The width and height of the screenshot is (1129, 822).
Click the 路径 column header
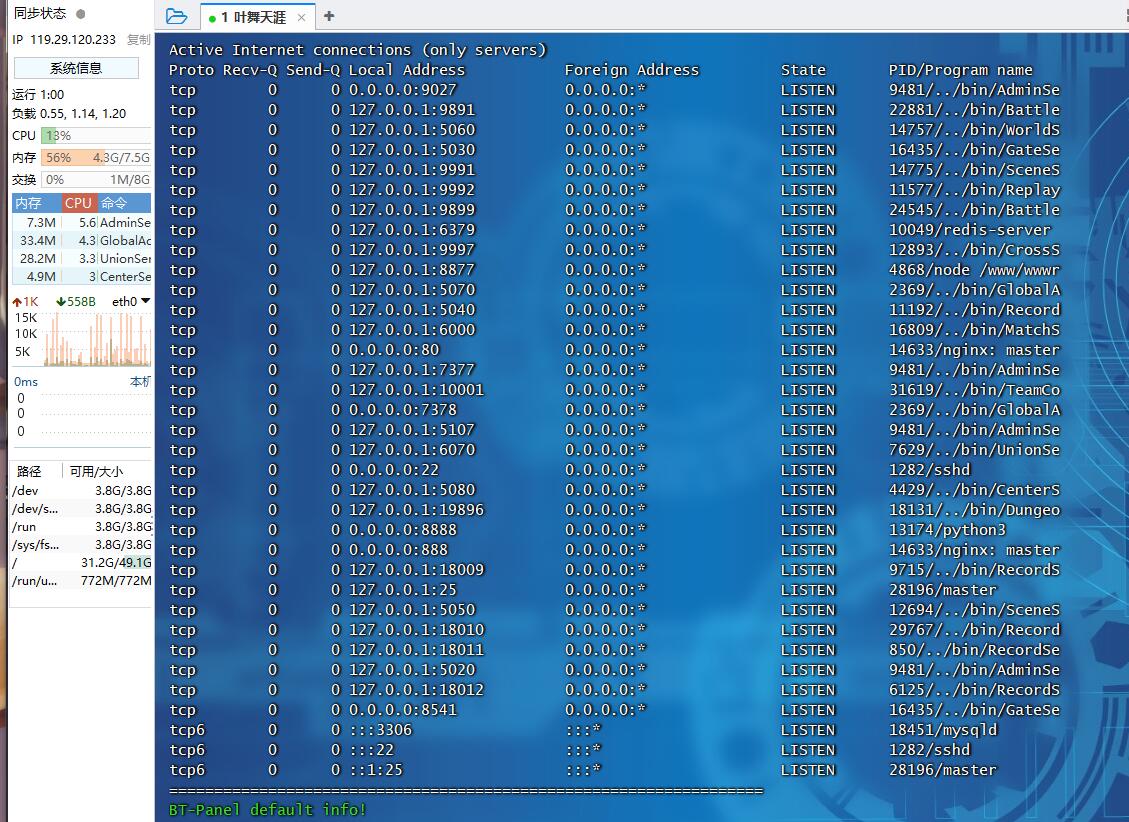(29, 471)
